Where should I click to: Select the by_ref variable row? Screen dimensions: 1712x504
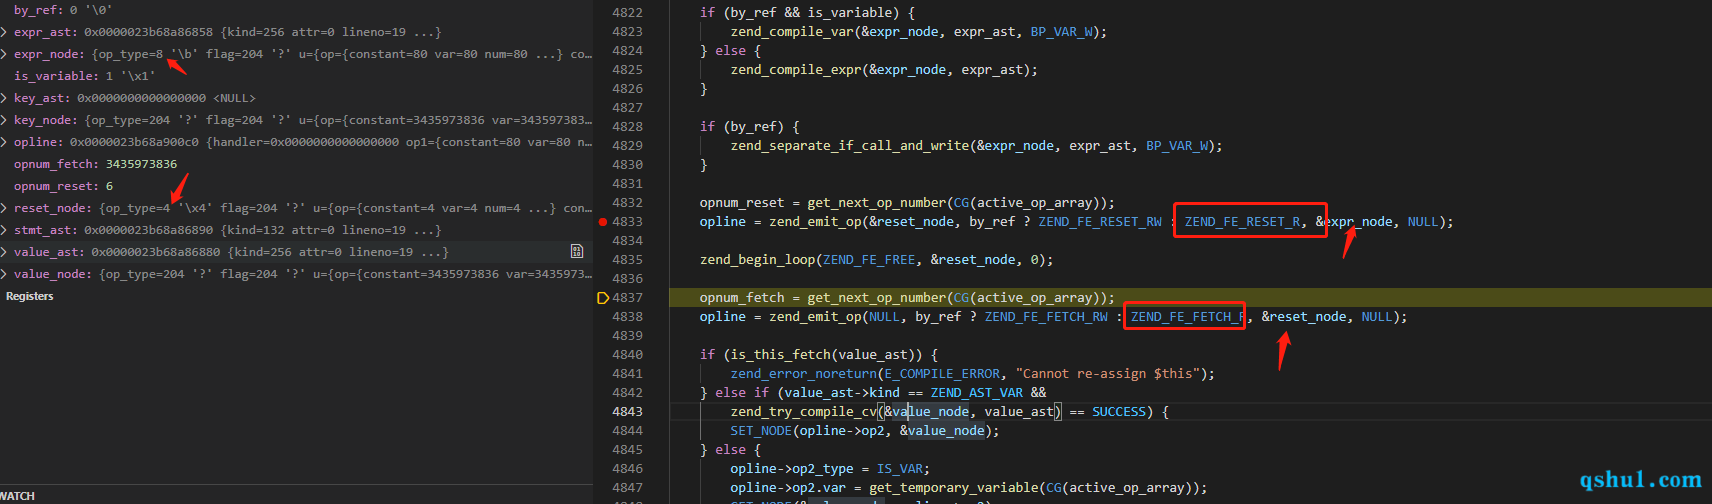click(x=296, y=11)
